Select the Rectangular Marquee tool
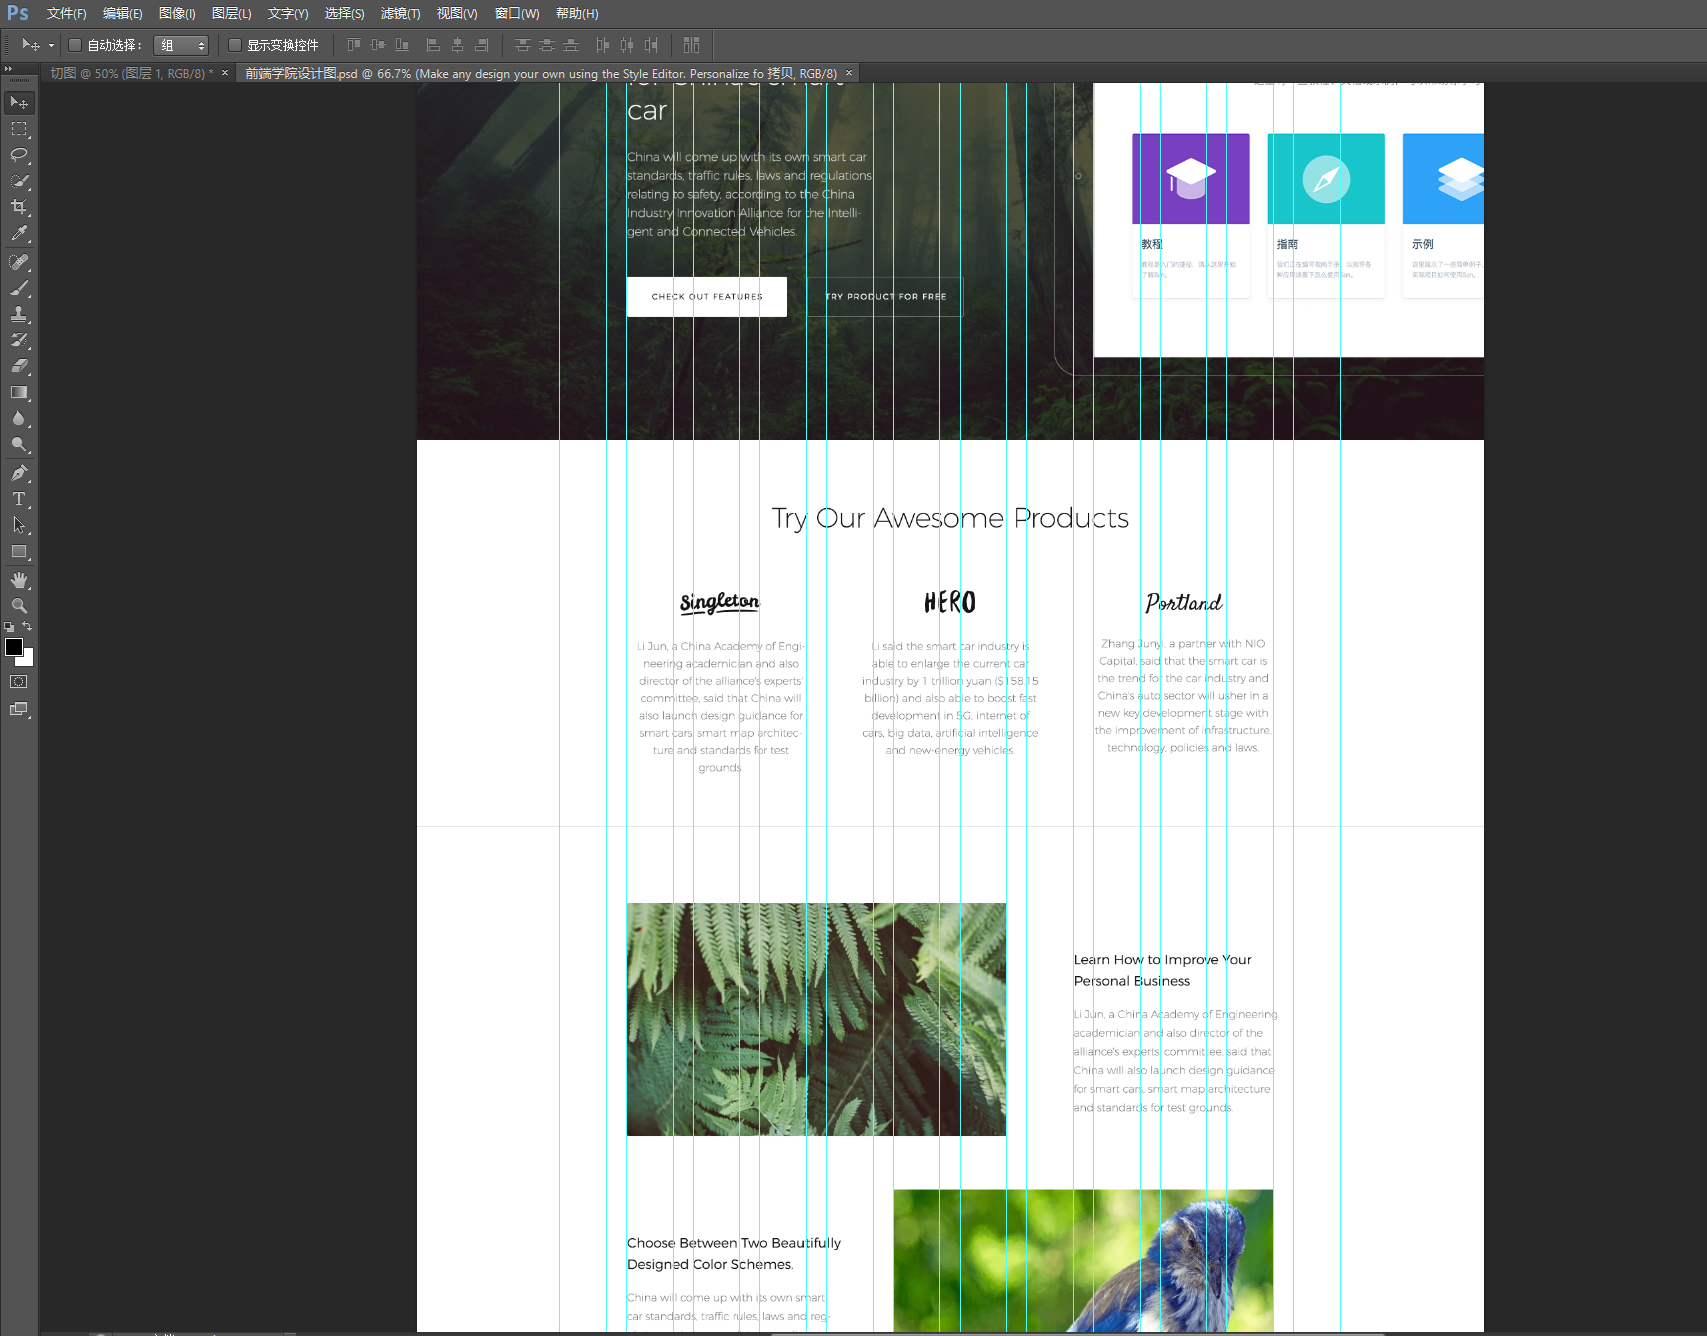This screenshot has width=1707, height=1336. coord(19,129)
